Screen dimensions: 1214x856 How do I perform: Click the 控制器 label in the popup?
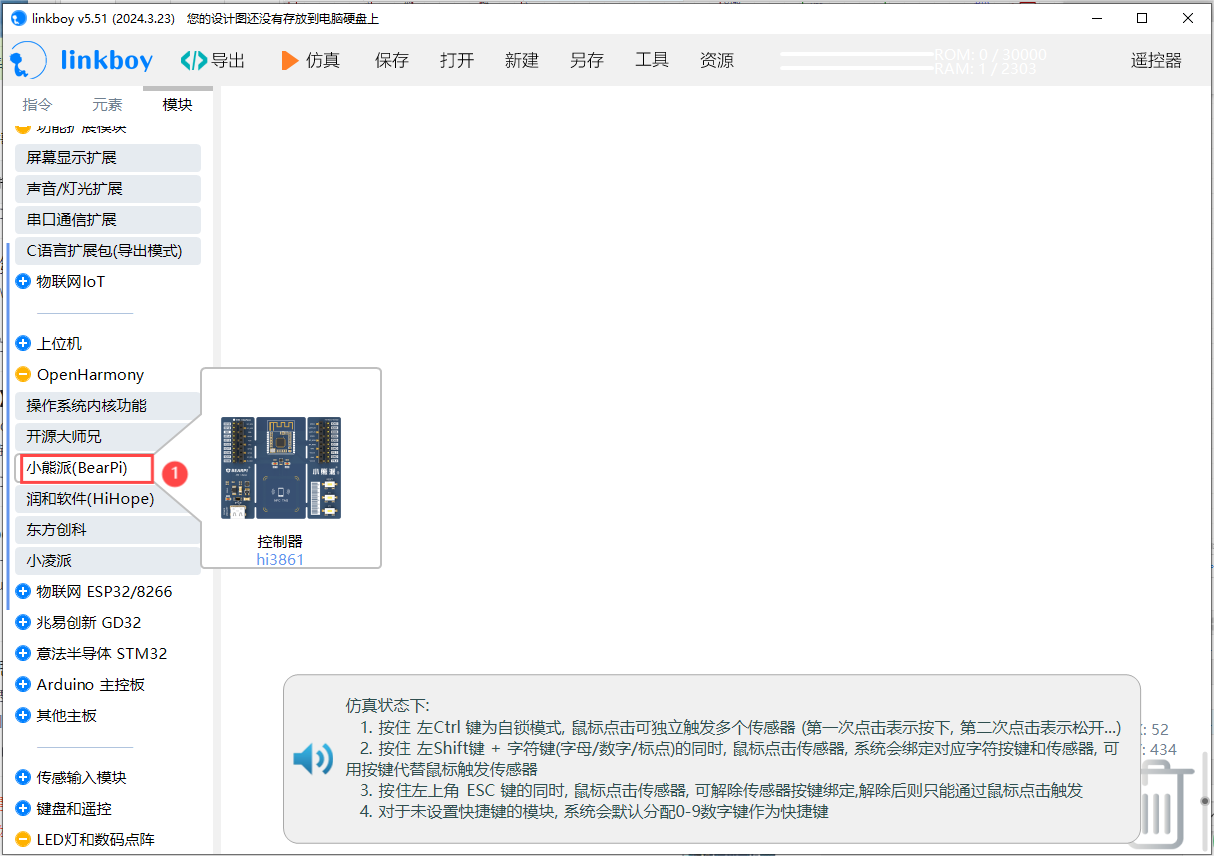[280, 542]
